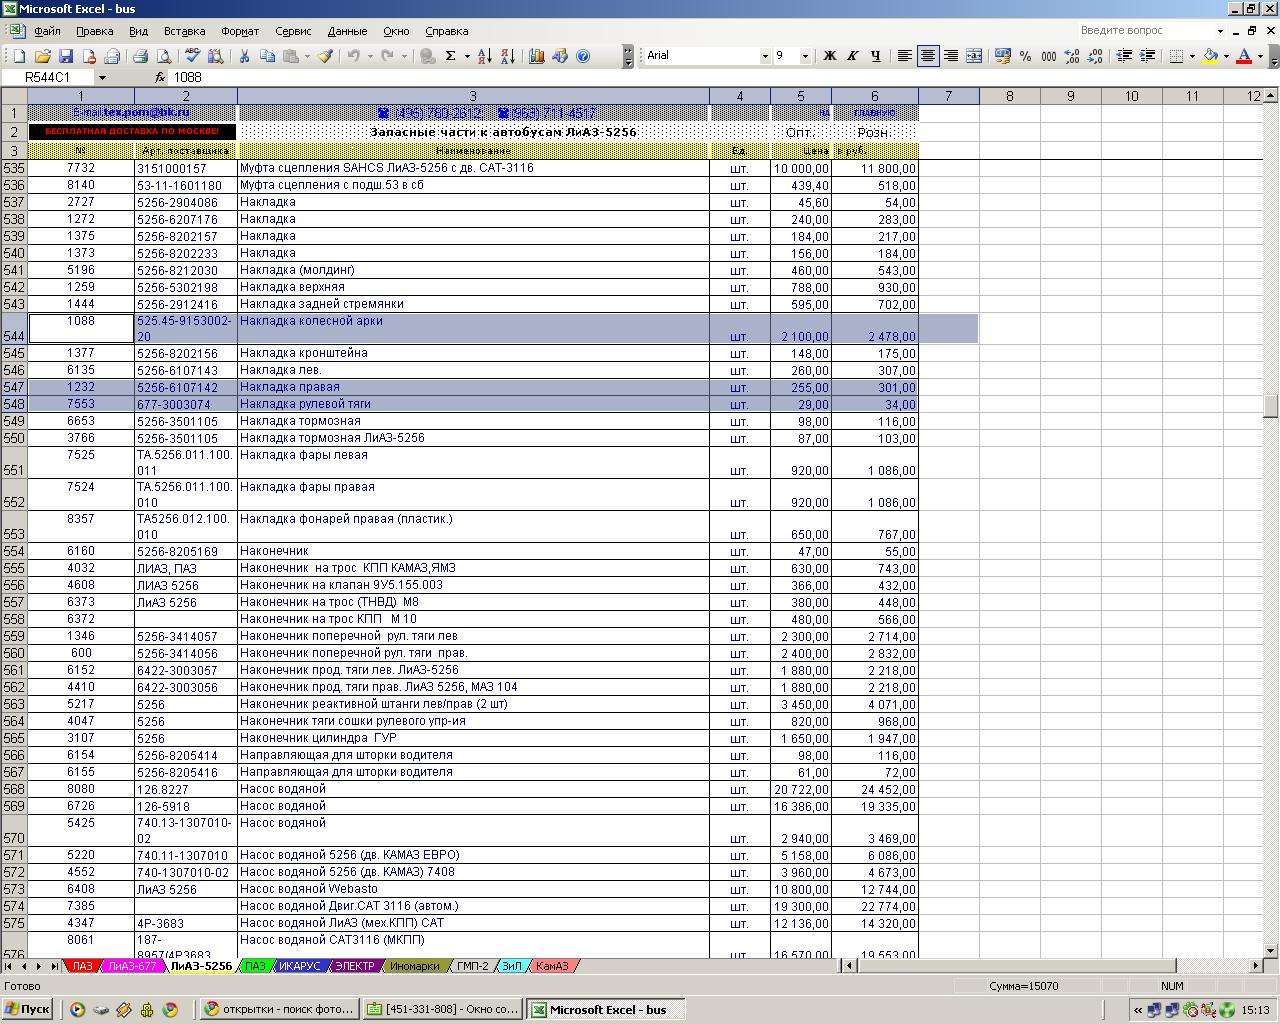This screenshot has height=1024, width=1280.
Task: Open the borders style dropdown arrow
Action: 1192,56
